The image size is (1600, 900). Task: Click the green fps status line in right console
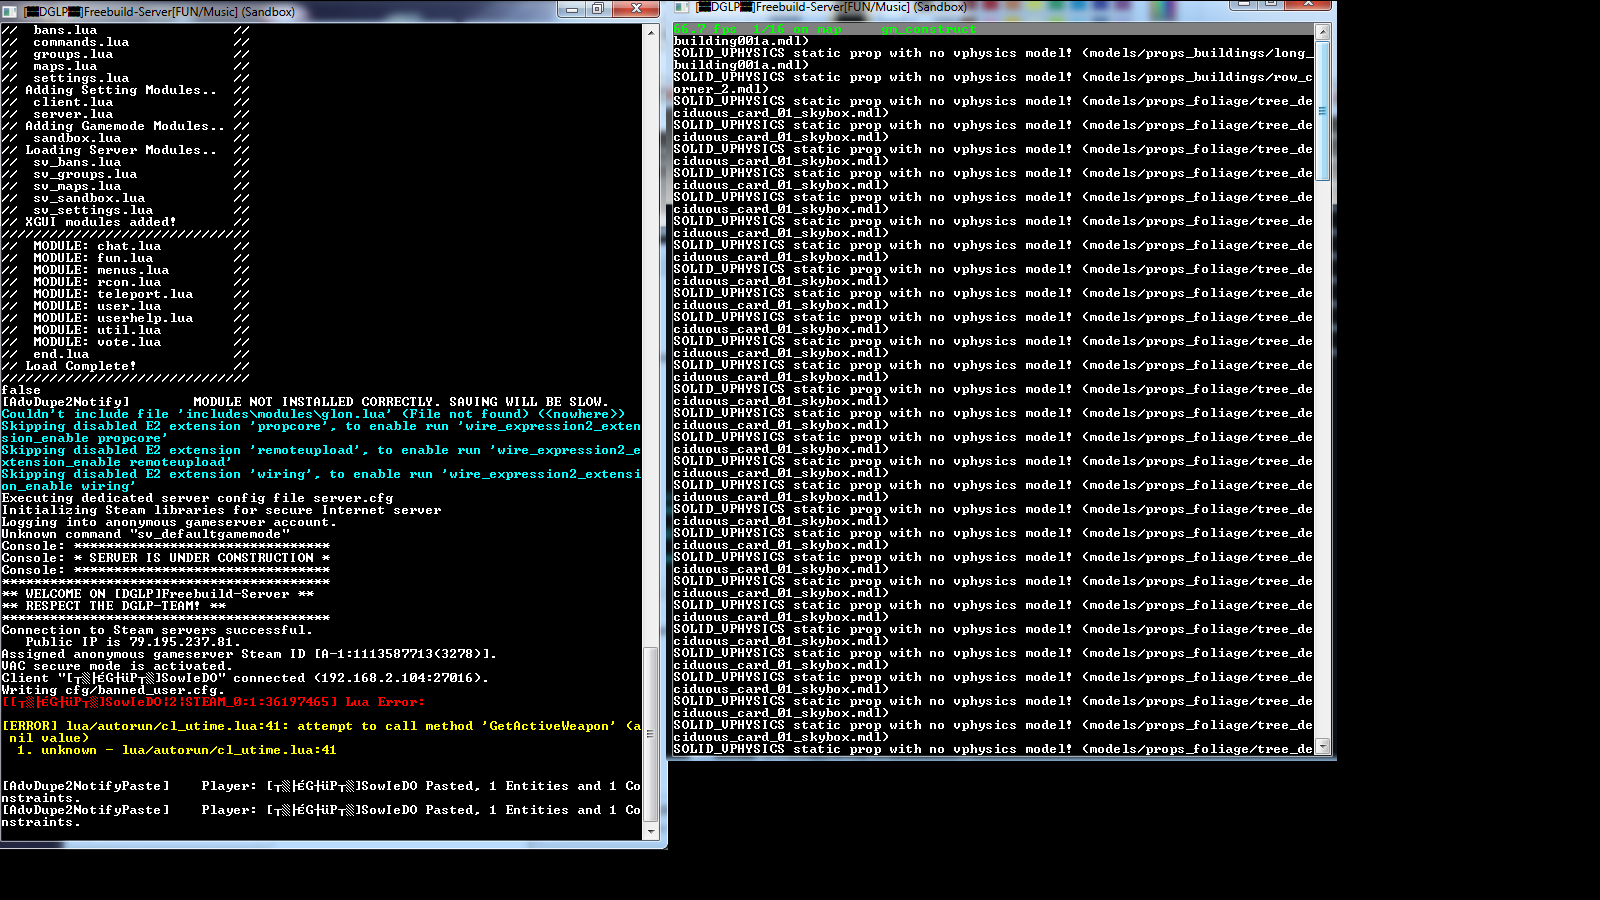[x=810, y=30]
